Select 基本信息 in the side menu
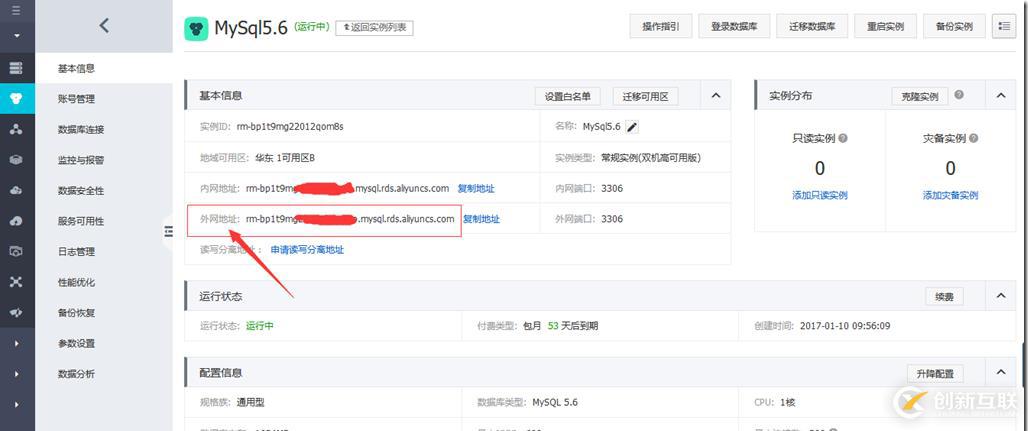The height and width of the screenshot is (431, 1028). pyautogui.click(x=76, y=68)
